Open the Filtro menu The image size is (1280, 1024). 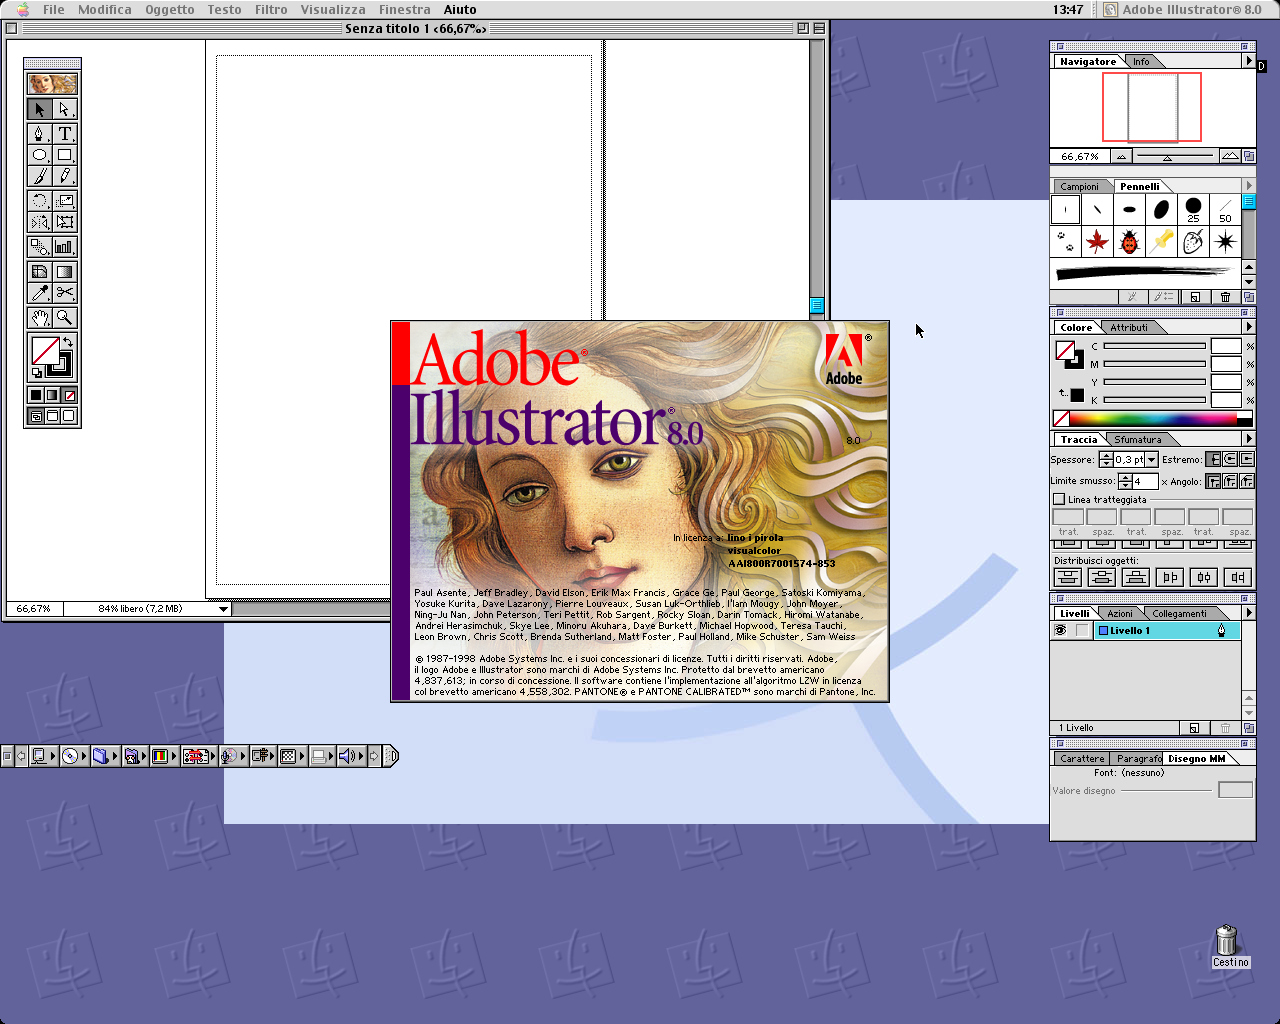click(271, 9)
